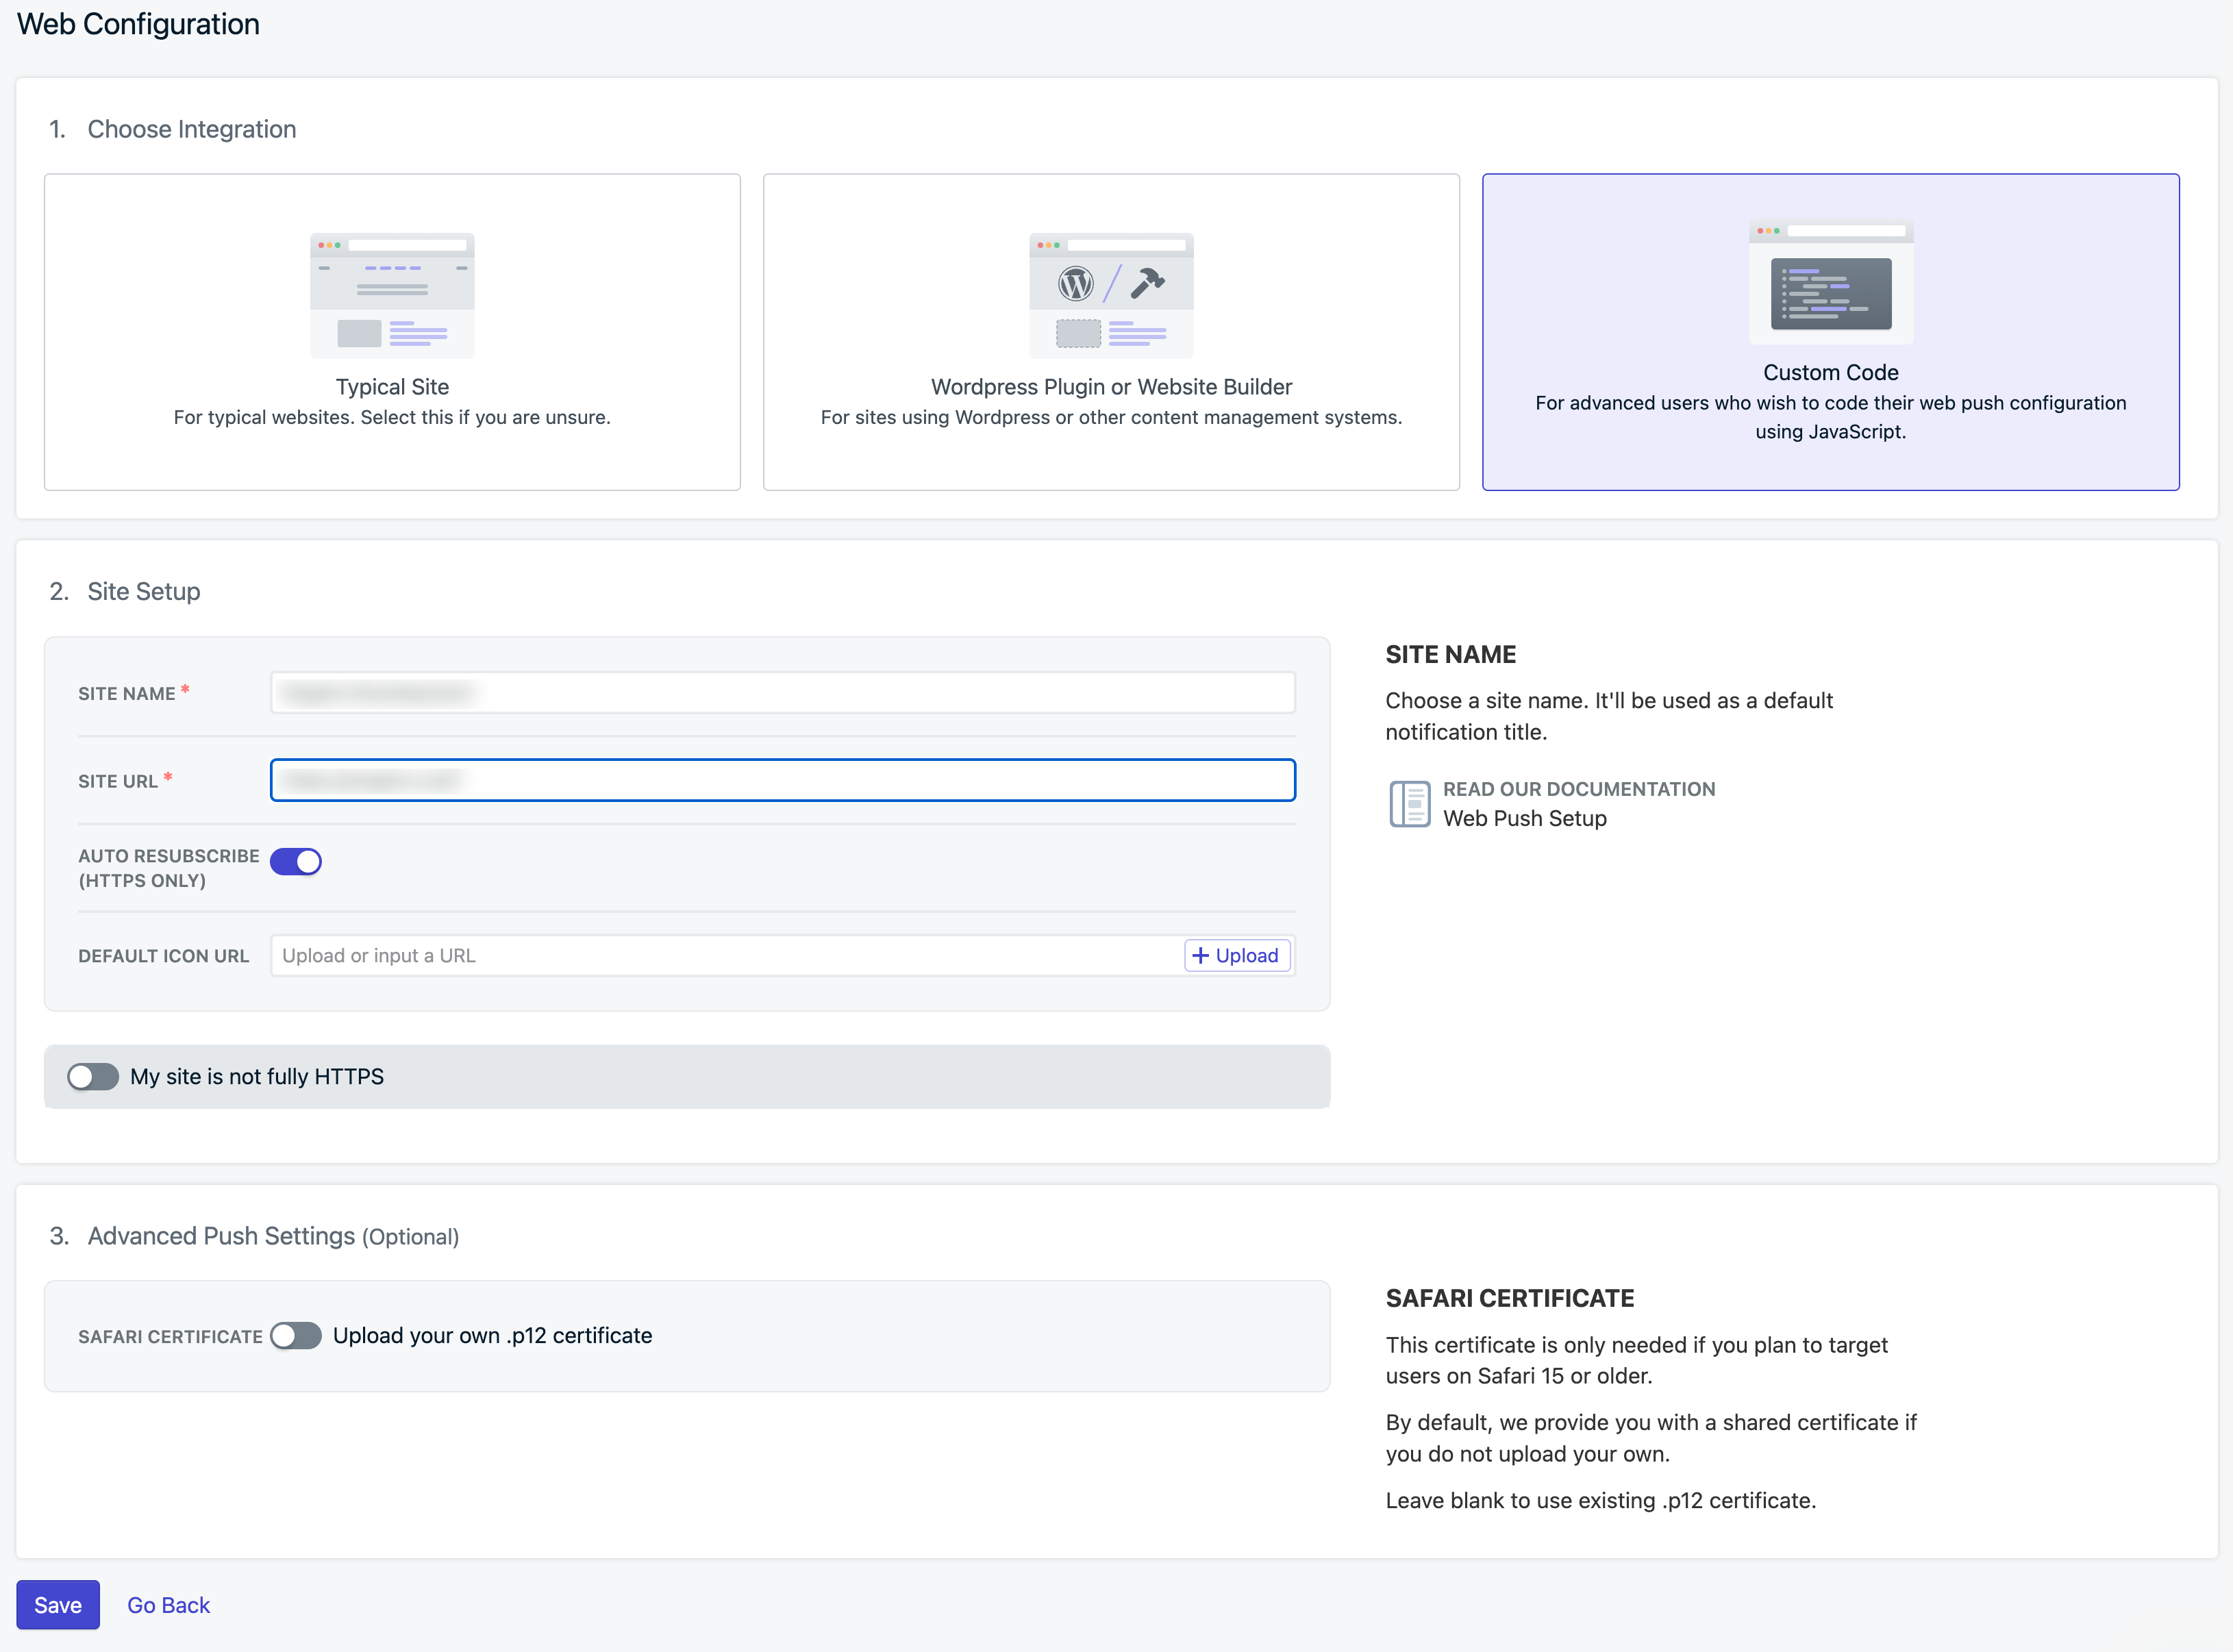
Task: Click the plus icon on the Upload button
Action: point(1200,956)
